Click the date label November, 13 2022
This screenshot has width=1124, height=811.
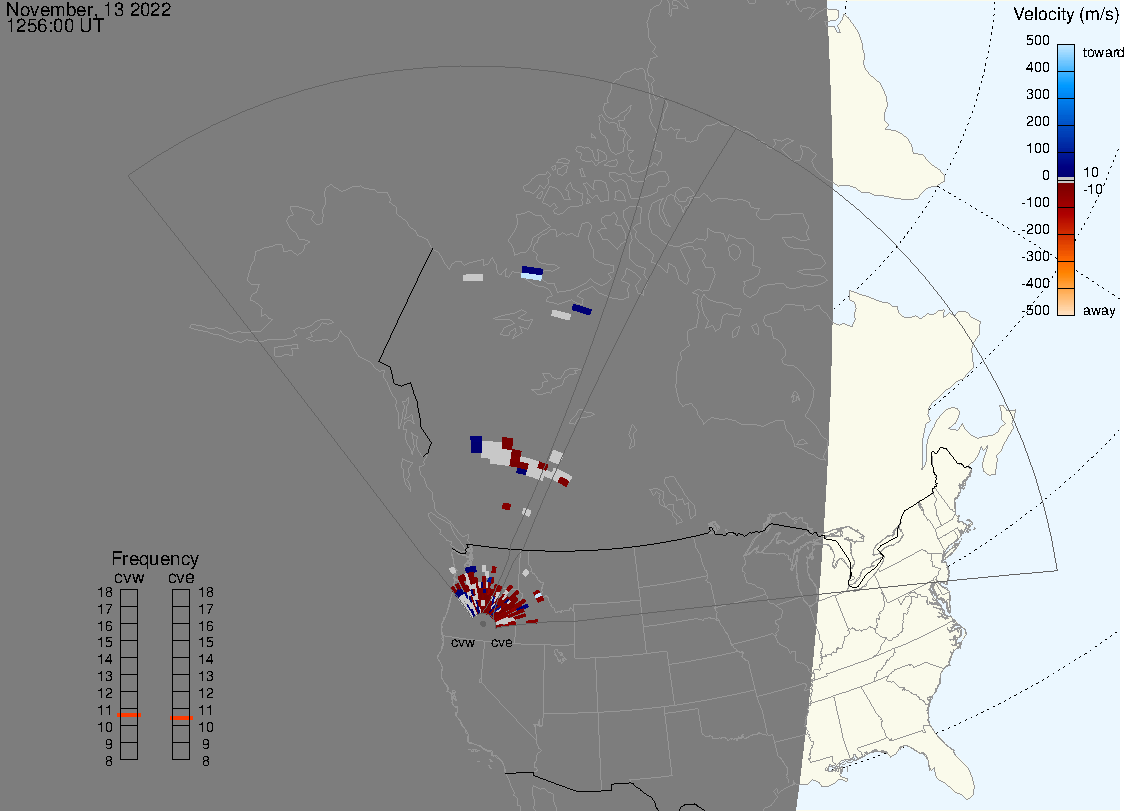[88, 9]
